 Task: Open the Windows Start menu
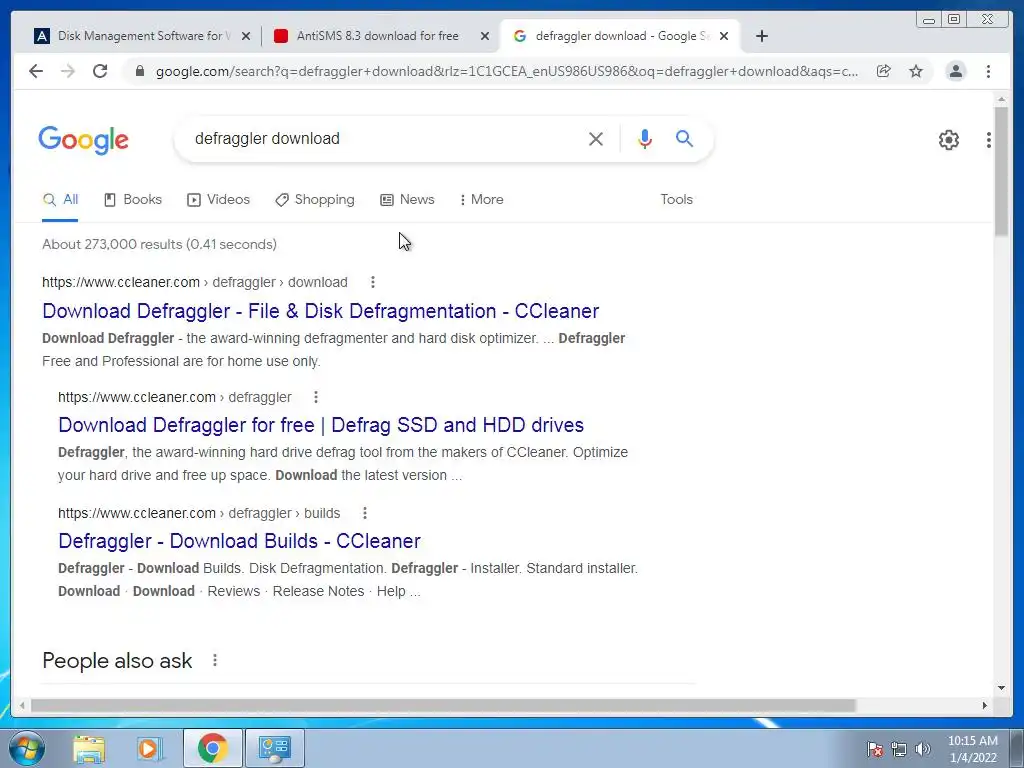pyautogui.click(x=26, y=748)
